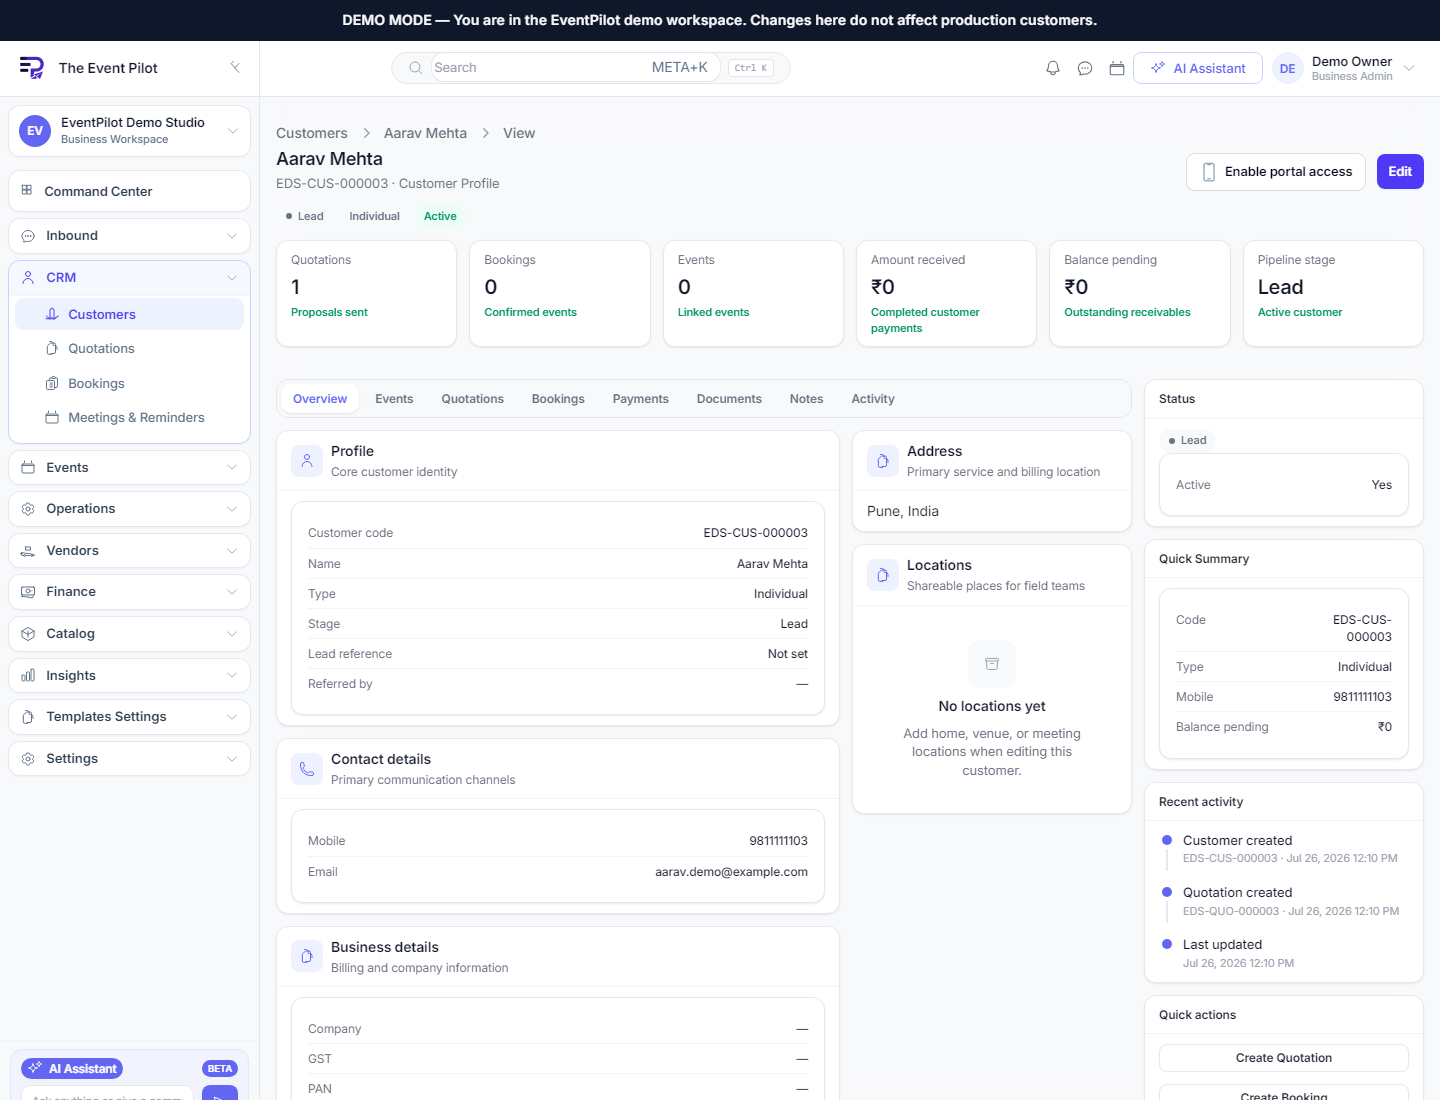Click the Business details card icon
Viewport: 1440px width, 1100px height.
click(307, 957)
